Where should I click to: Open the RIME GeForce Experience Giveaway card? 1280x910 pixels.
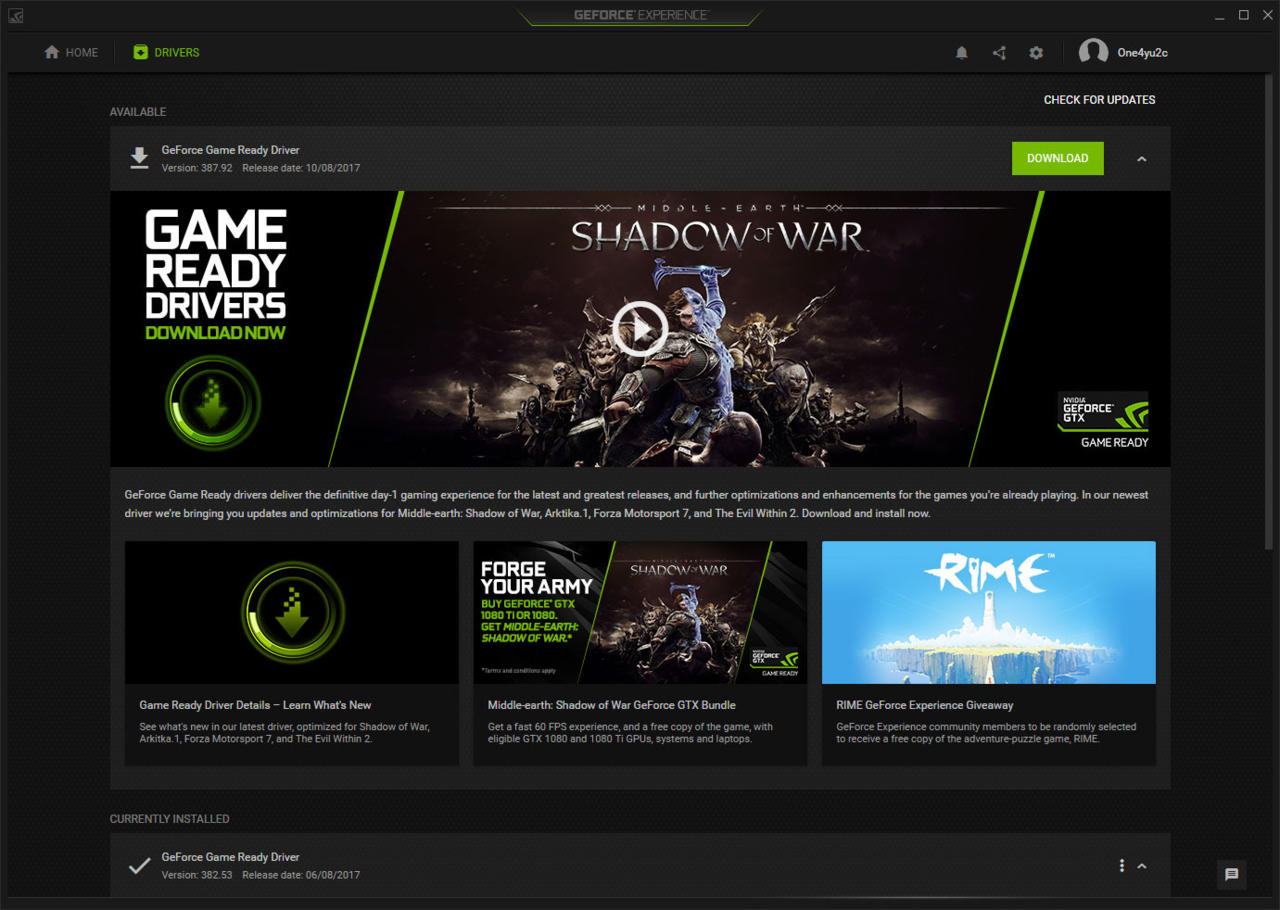(x=988, y=654)
